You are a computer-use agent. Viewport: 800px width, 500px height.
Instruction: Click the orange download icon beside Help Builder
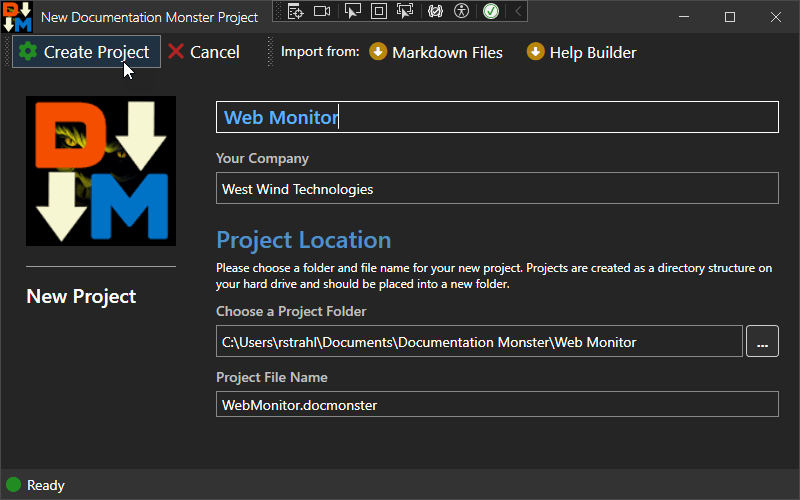coord(535,51)
